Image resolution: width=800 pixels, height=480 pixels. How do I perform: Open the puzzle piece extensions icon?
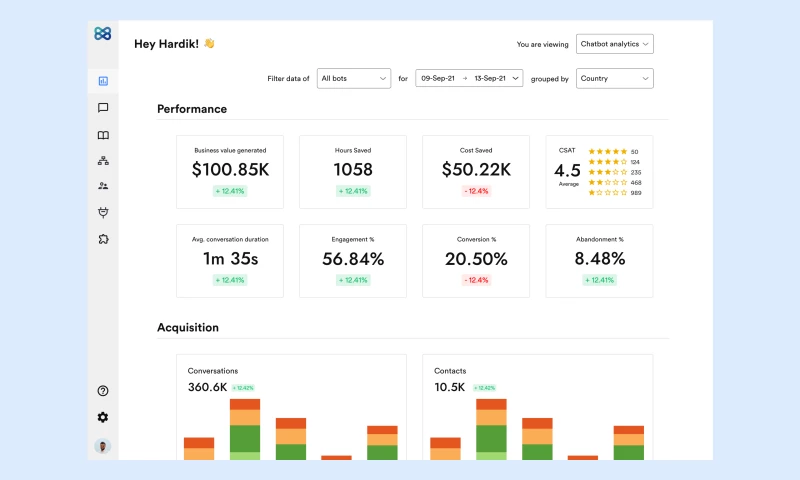tap(102, 239)
